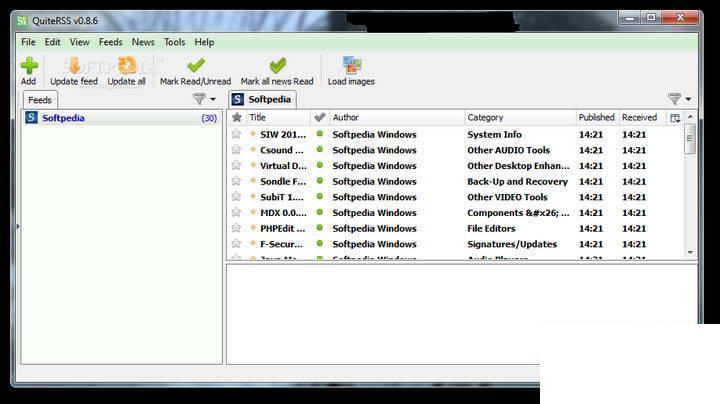Viewport: 720px width, 404px height.
Task: Sort by Title column header
Action: (278, 118)
